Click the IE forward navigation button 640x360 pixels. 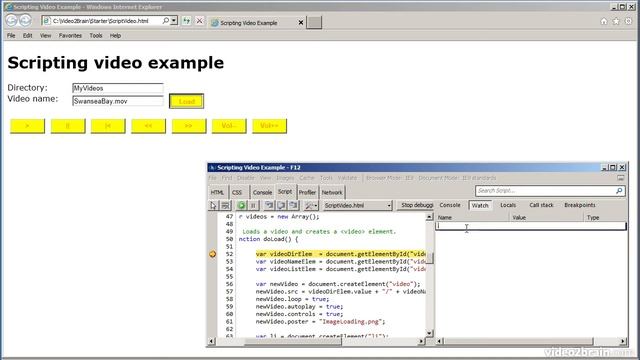tap(25, 20)
